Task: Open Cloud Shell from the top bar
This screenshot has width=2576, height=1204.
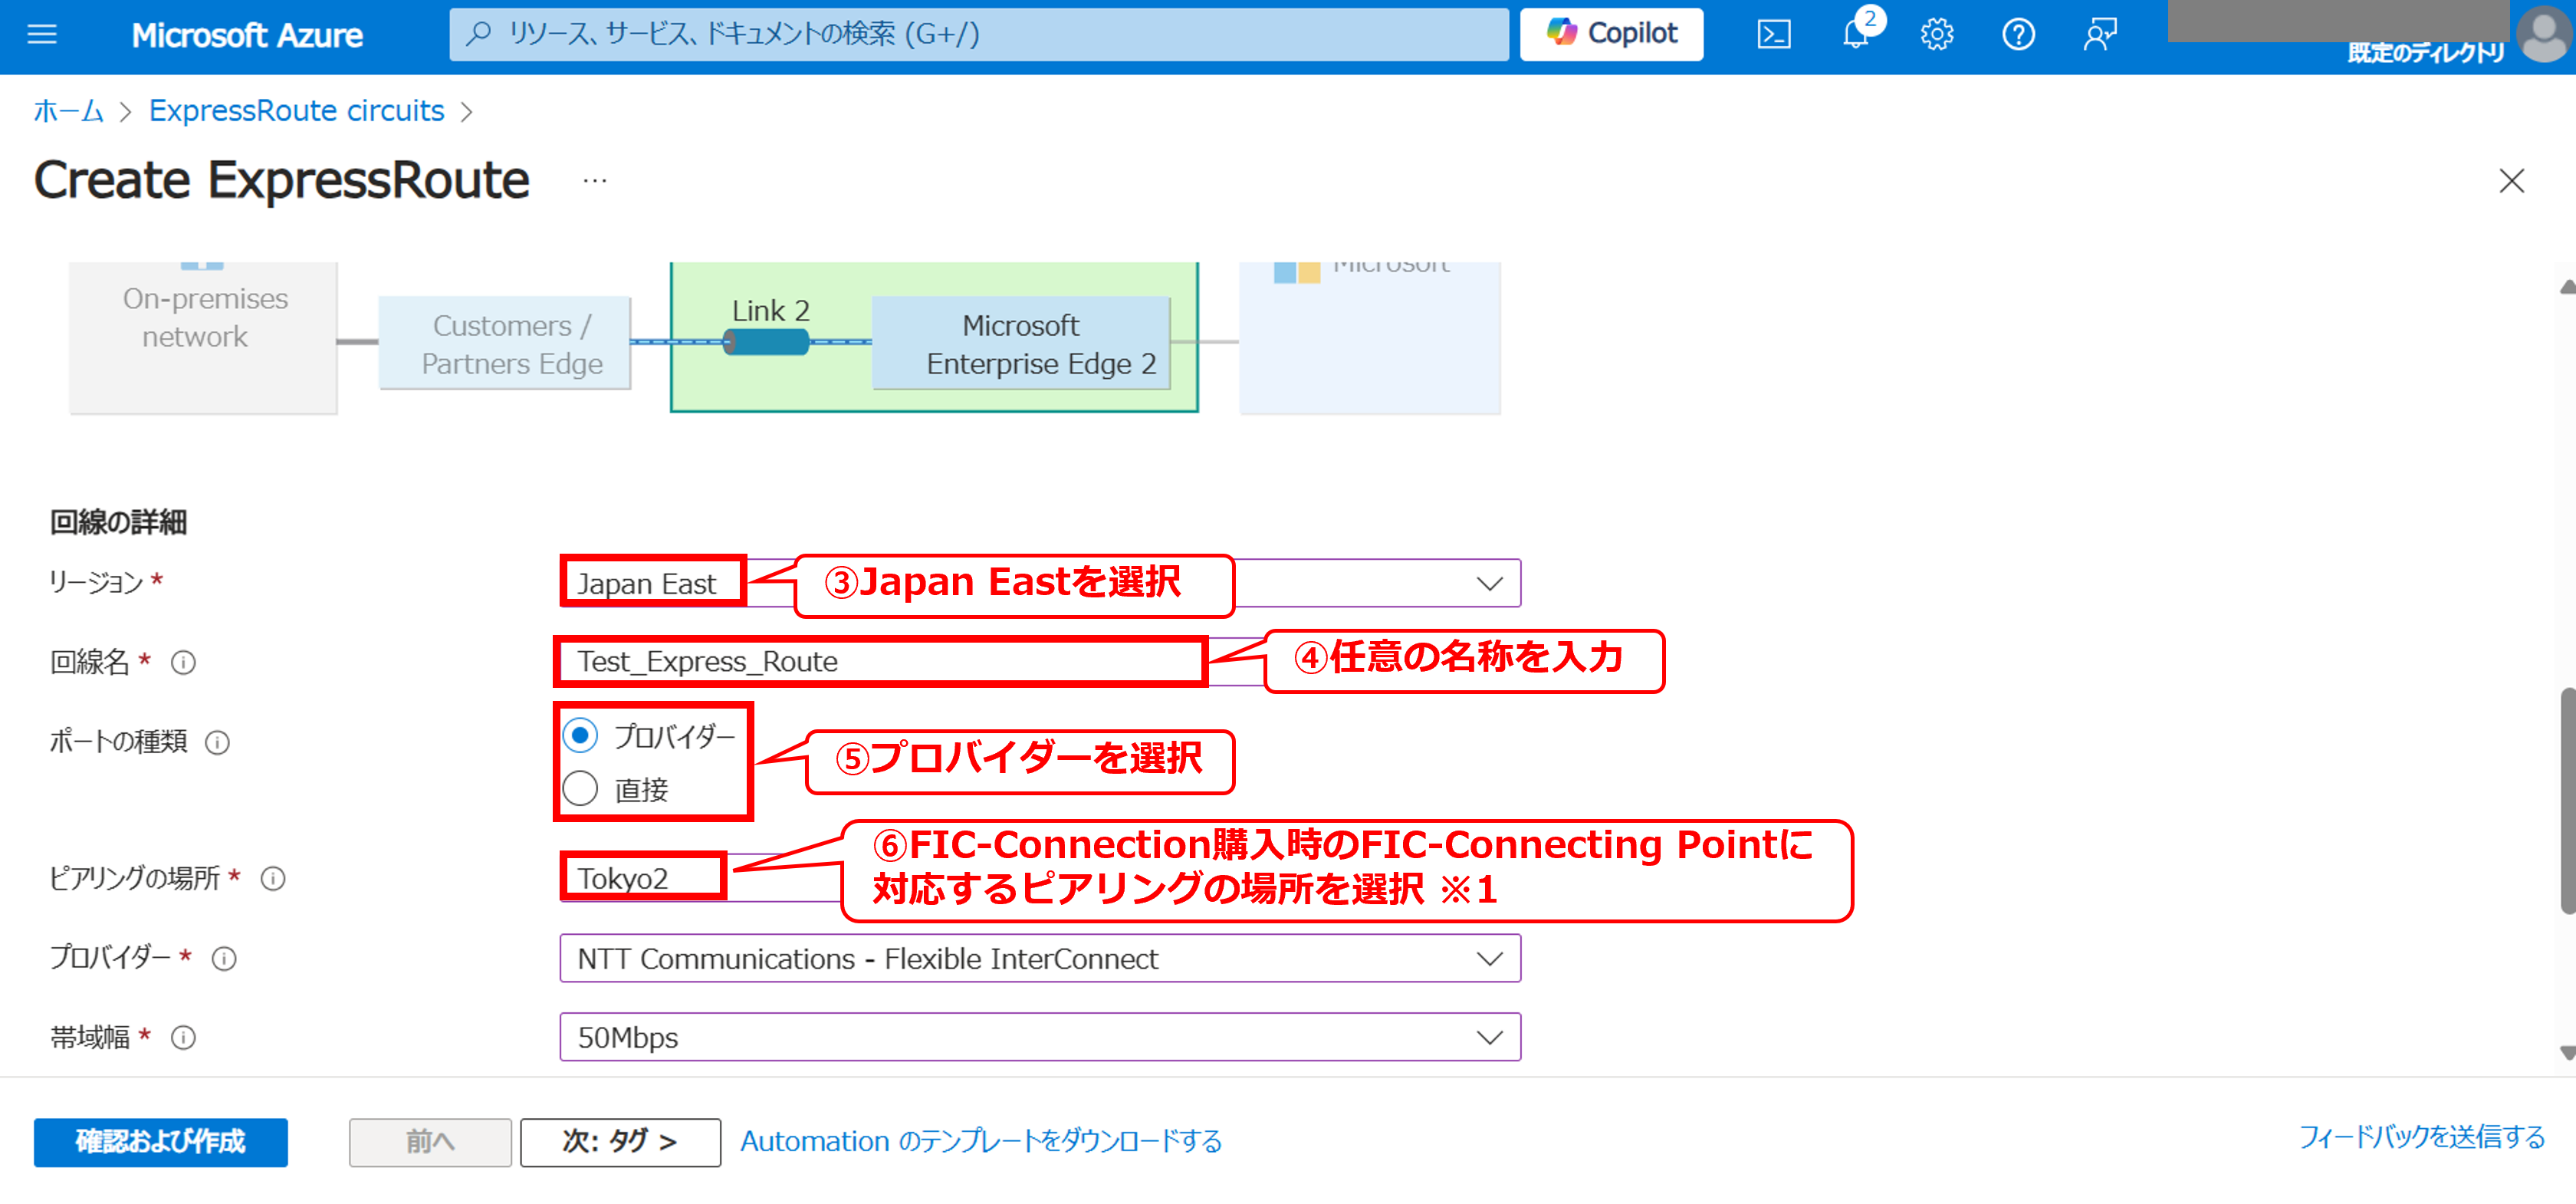Action: point(1773,35)
